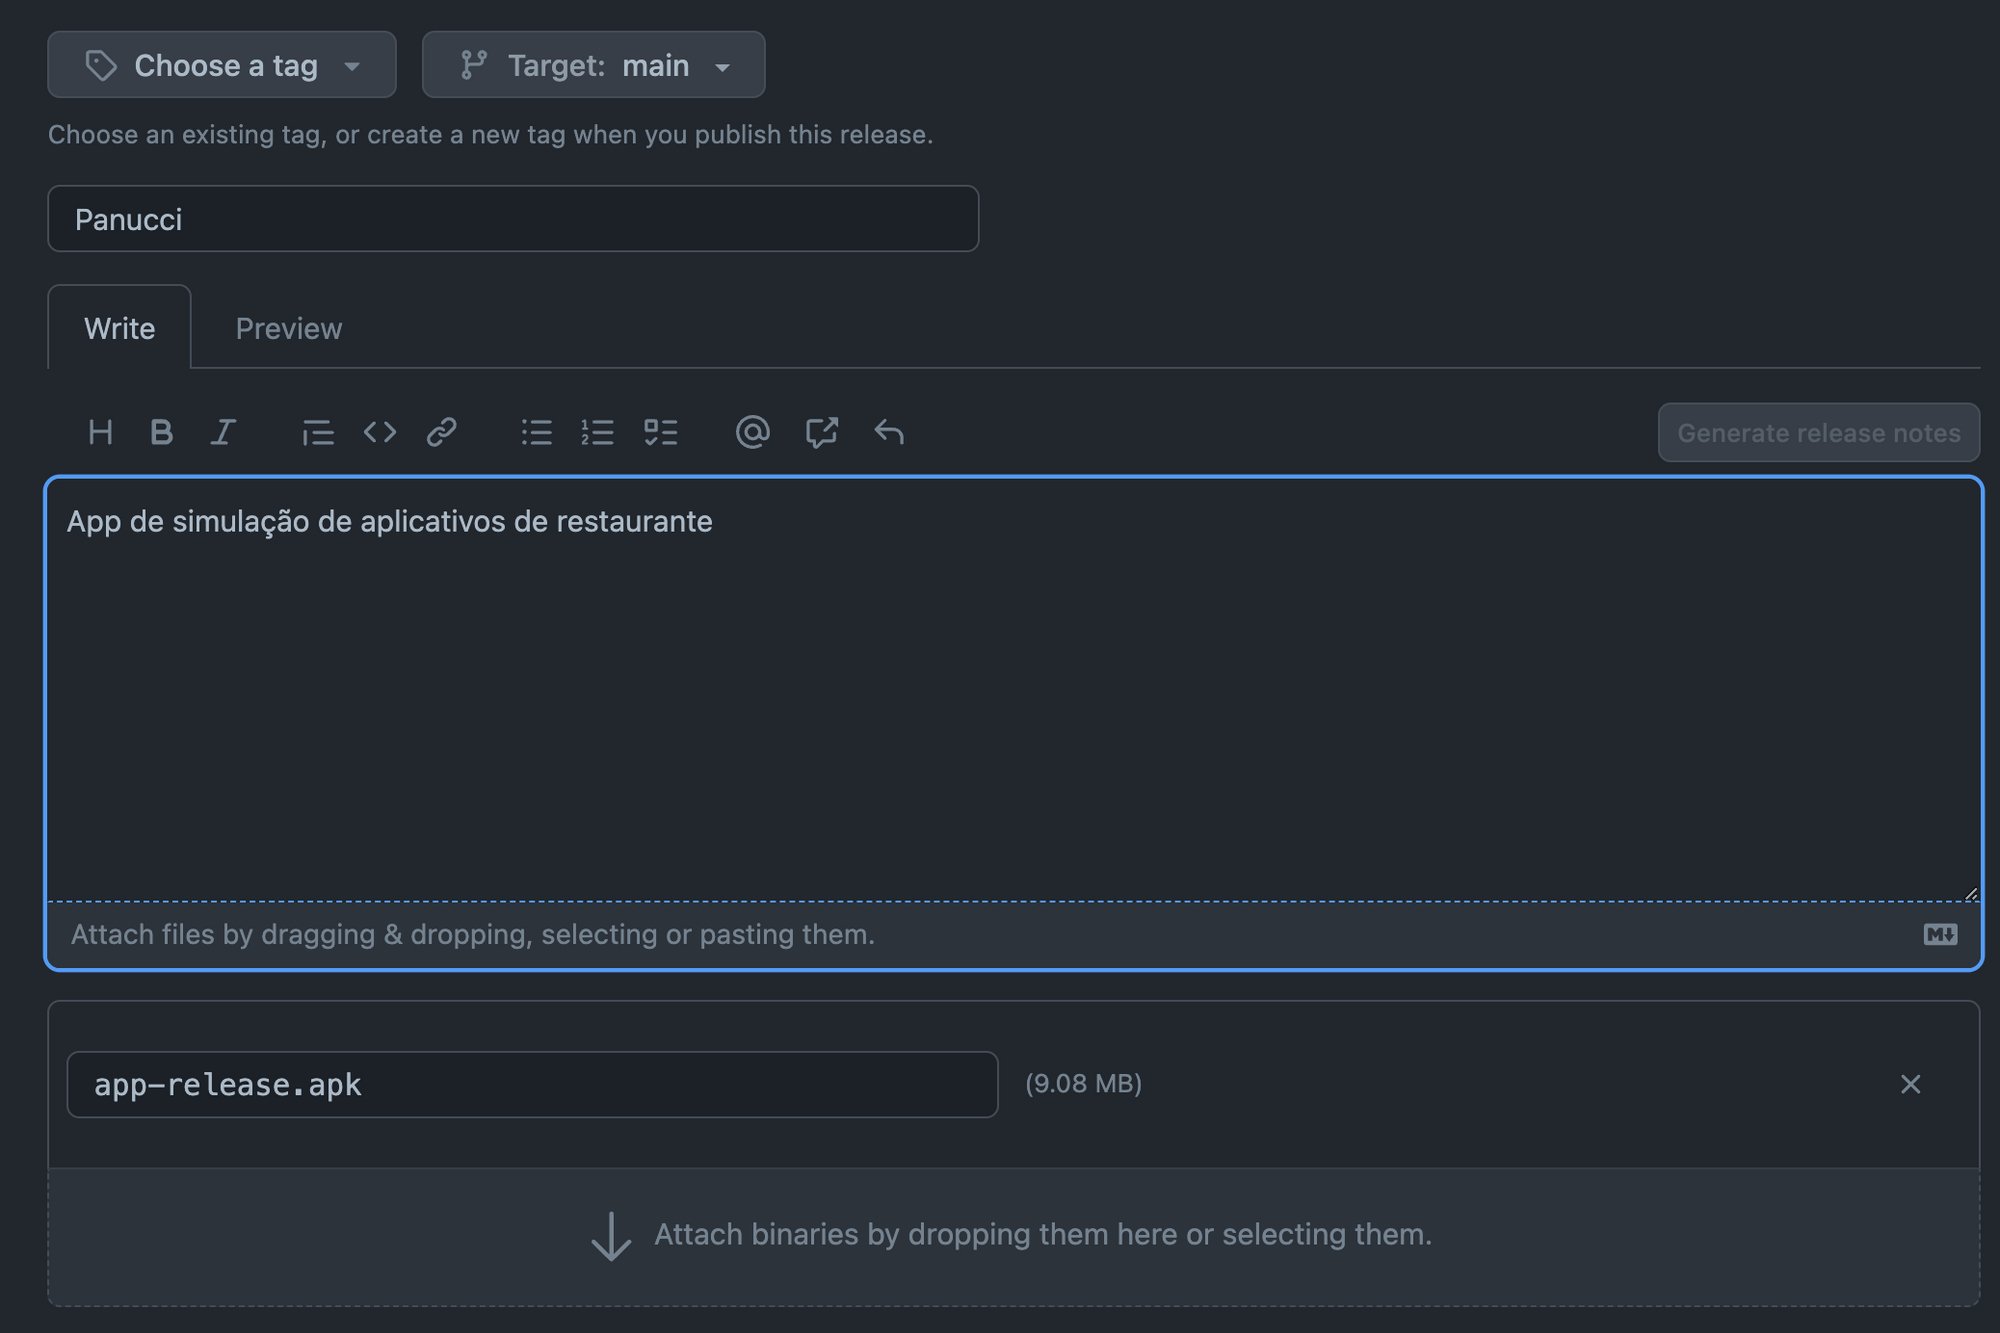The width and height of the screenshot is (2000, 1333).
Task: Add a link with the chain icon
Action: [x=441, y=432]
